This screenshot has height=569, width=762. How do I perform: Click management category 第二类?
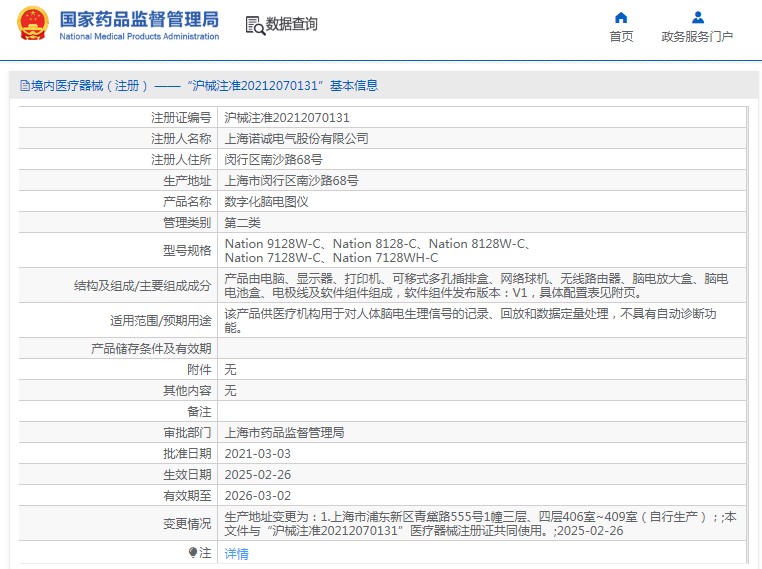pyautogui.click(x=242, y=223)
